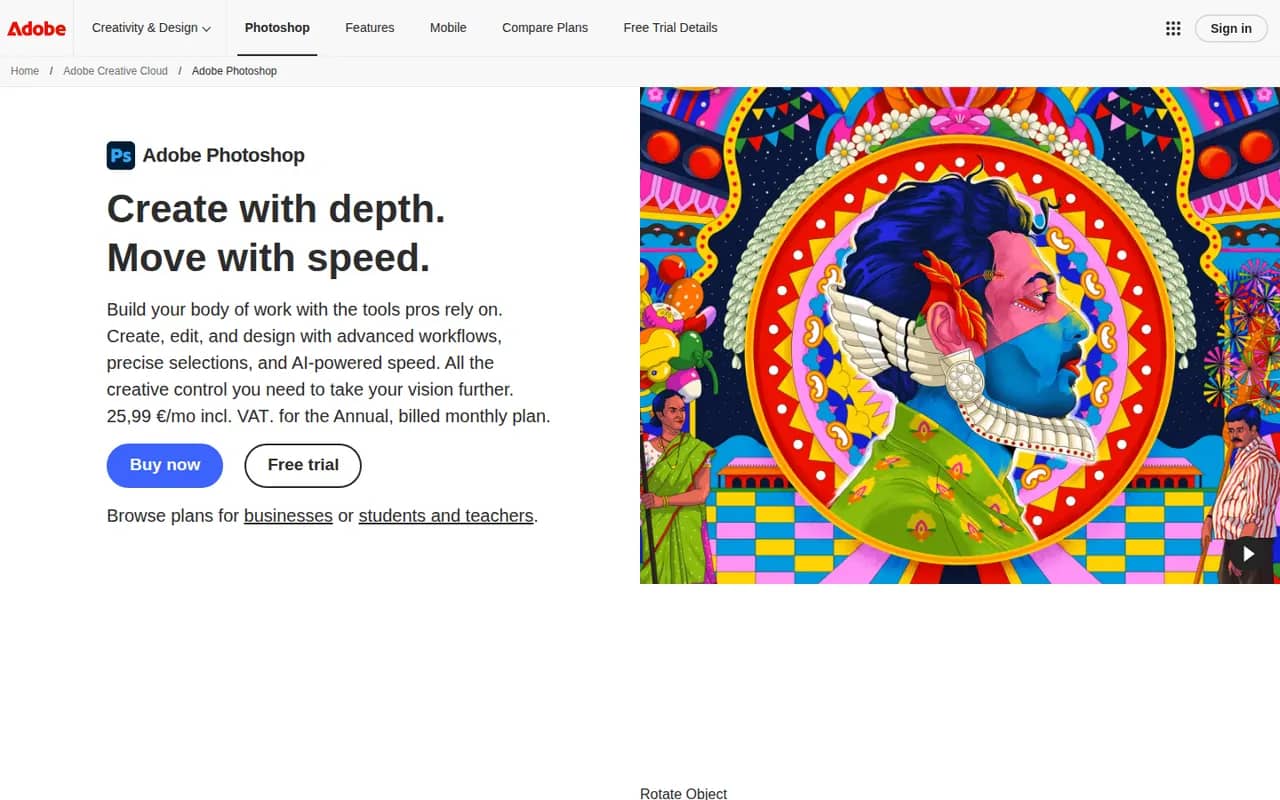Expand the Creativity & Design menu
Image resolution: width=1280 pixels, height=800 pixels.
click(x=151, y=28)
